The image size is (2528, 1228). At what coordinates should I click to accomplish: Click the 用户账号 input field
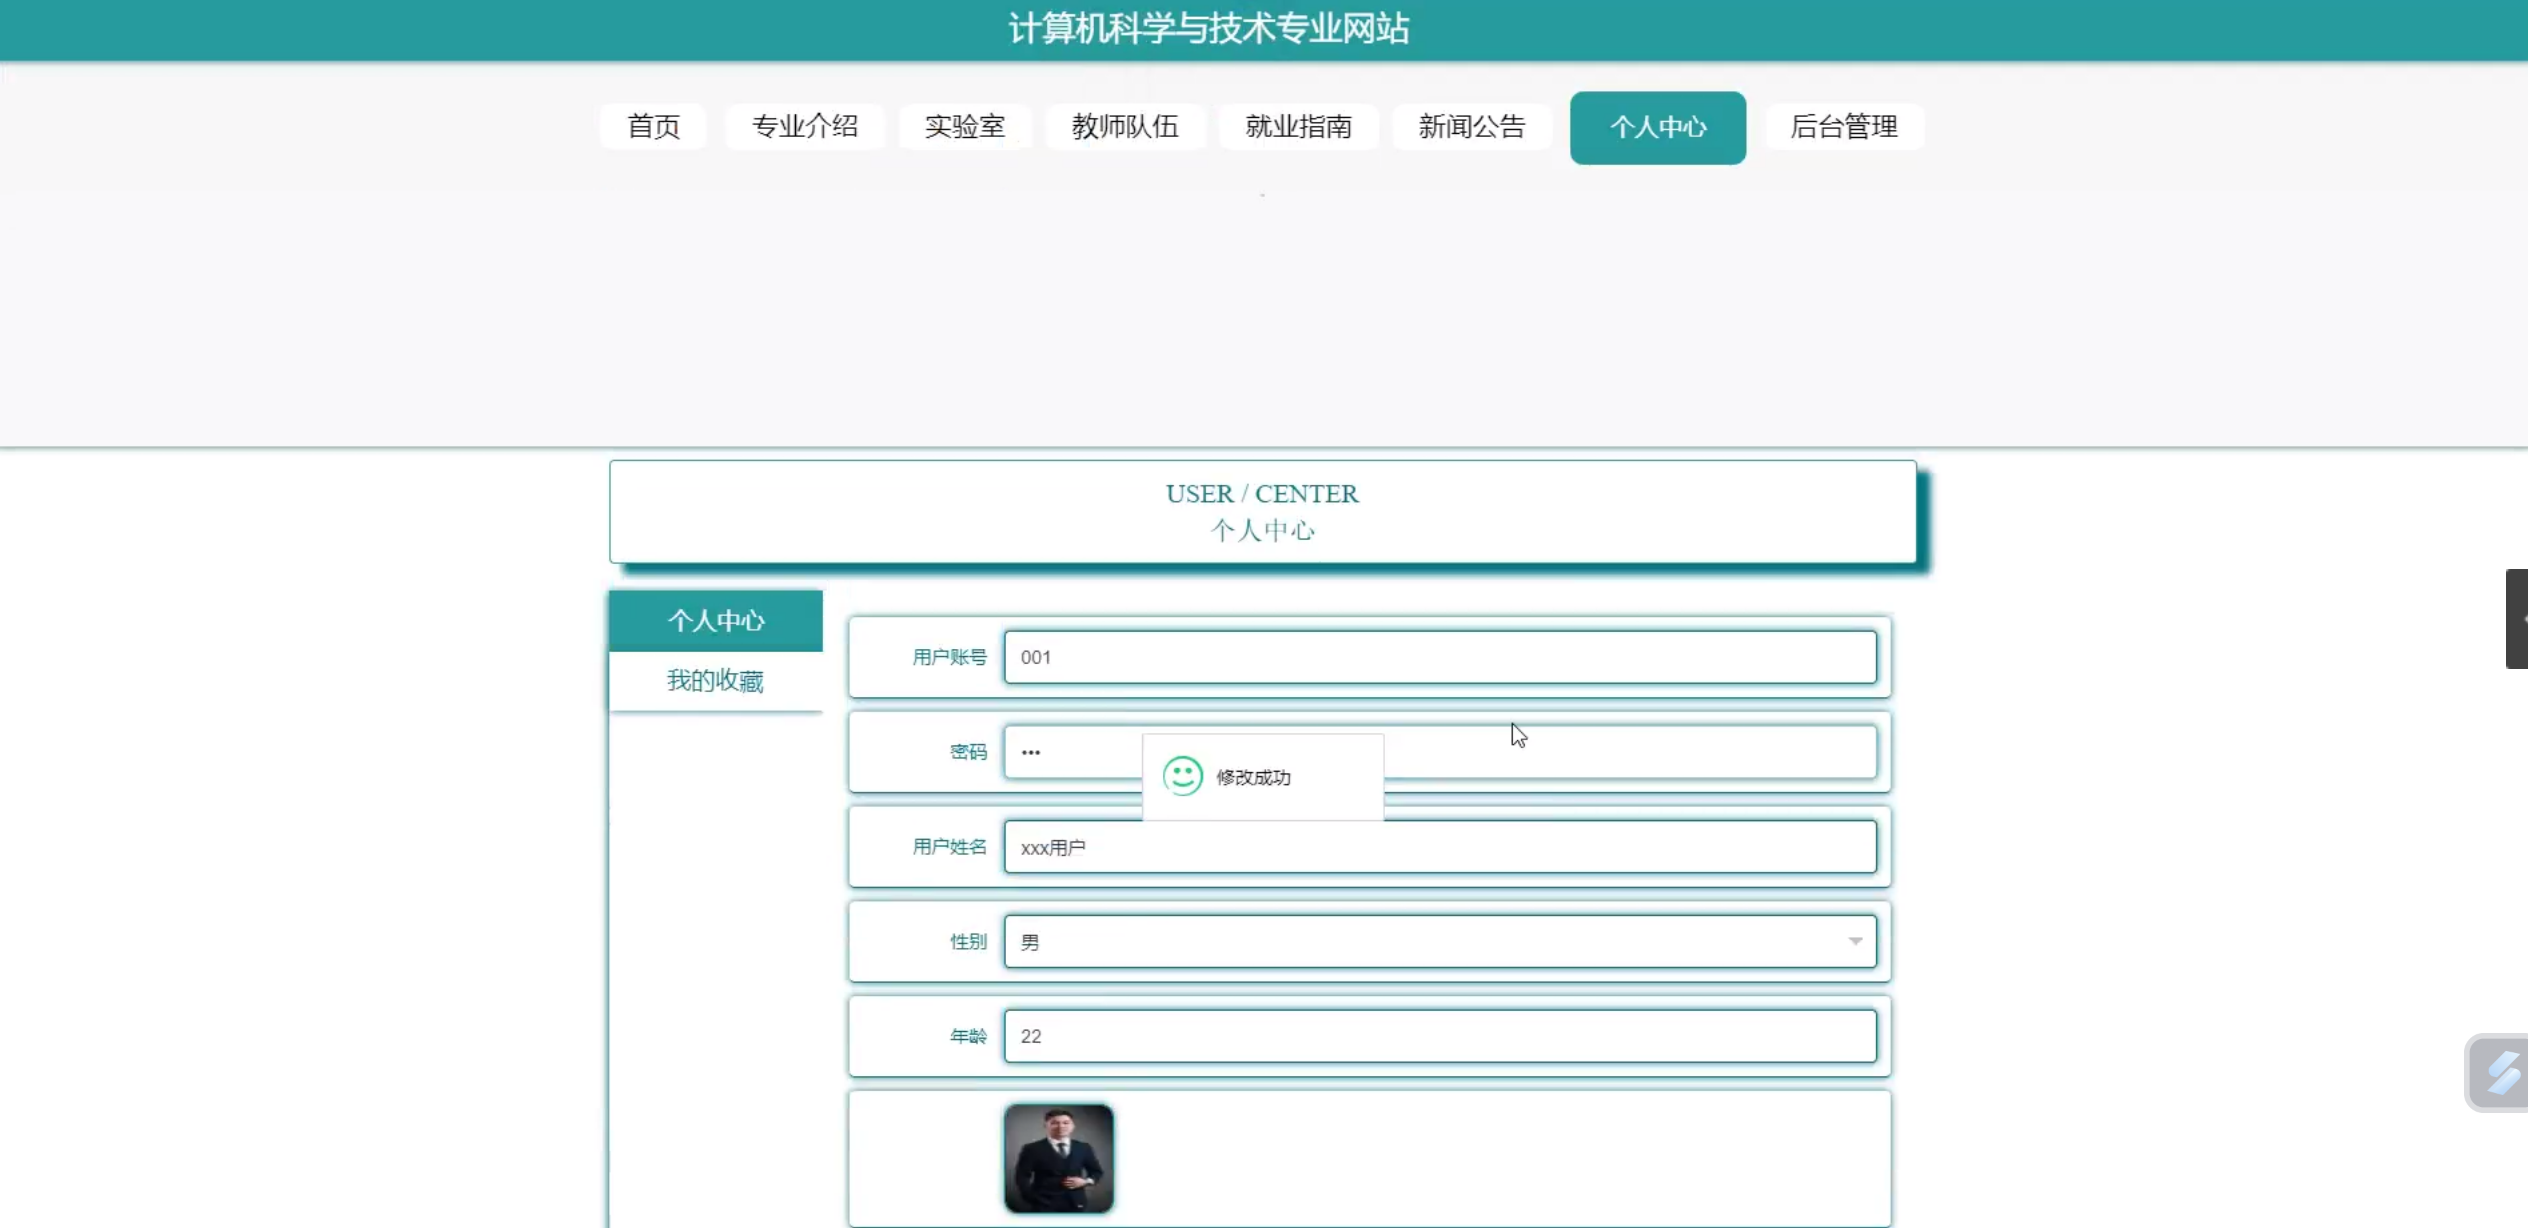(x=1440, y=657)
